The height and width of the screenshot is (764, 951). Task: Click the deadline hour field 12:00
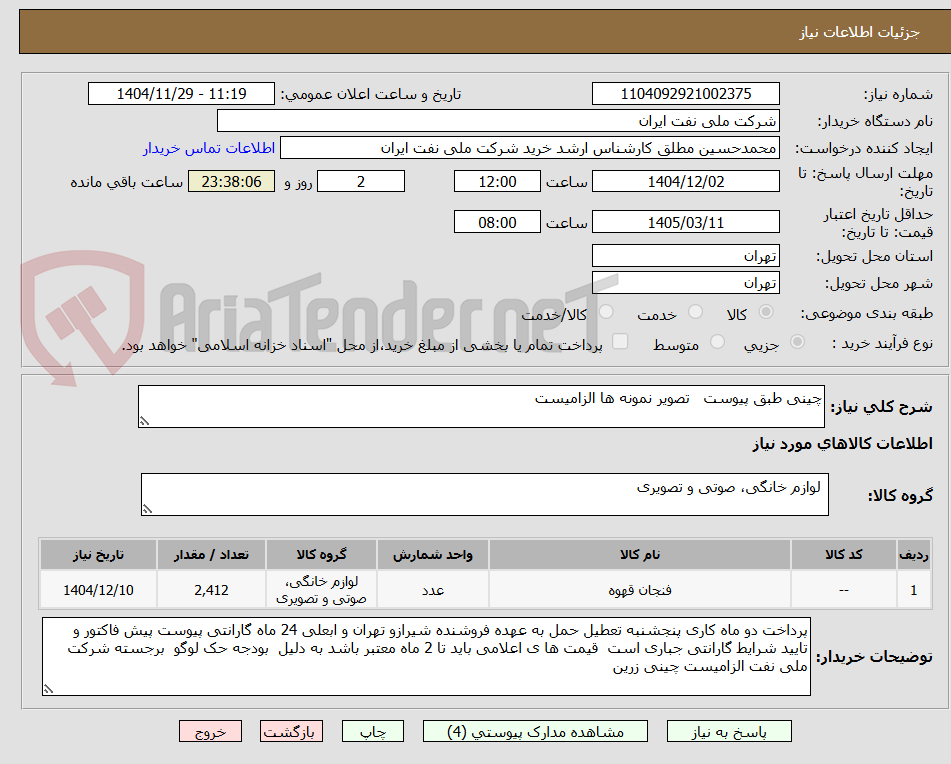pos(497,181)
